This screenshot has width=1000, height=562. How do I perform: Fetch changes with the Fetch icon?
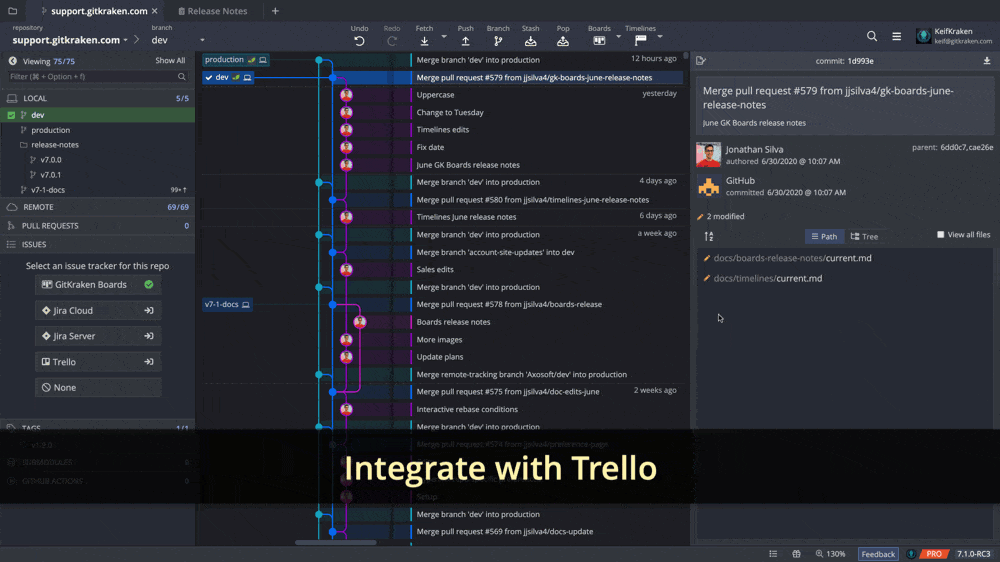(424, 41)
